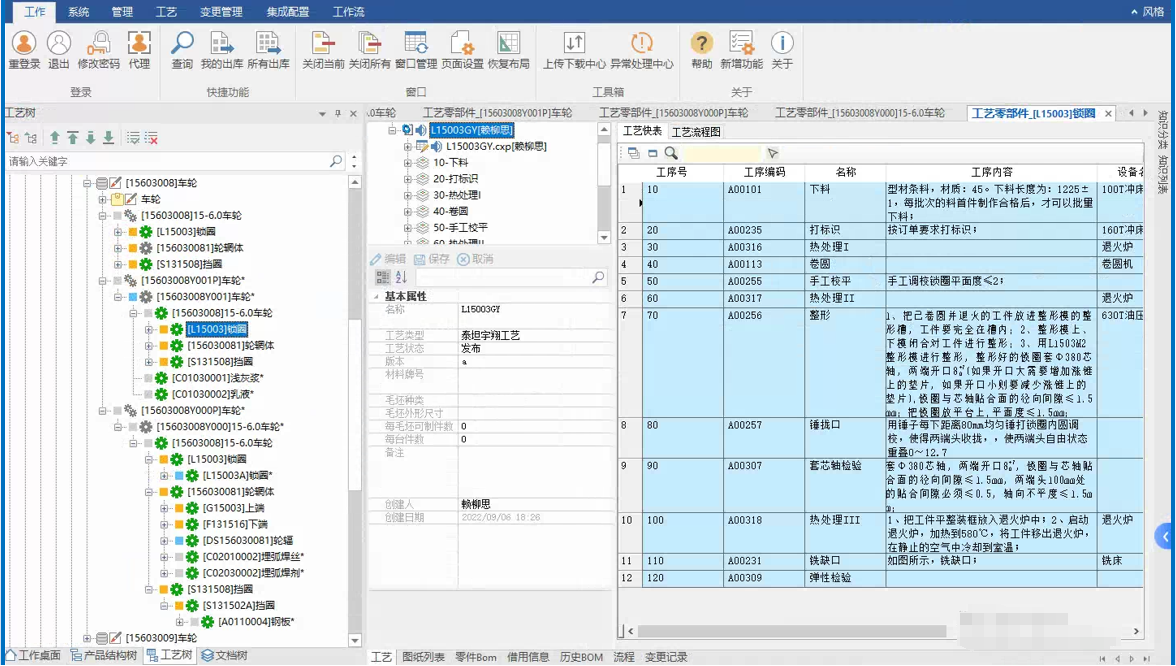Toggle the orange checkbox beside [G15003]上端
The image size is (1176, 666).
click(x=180, y=508)
